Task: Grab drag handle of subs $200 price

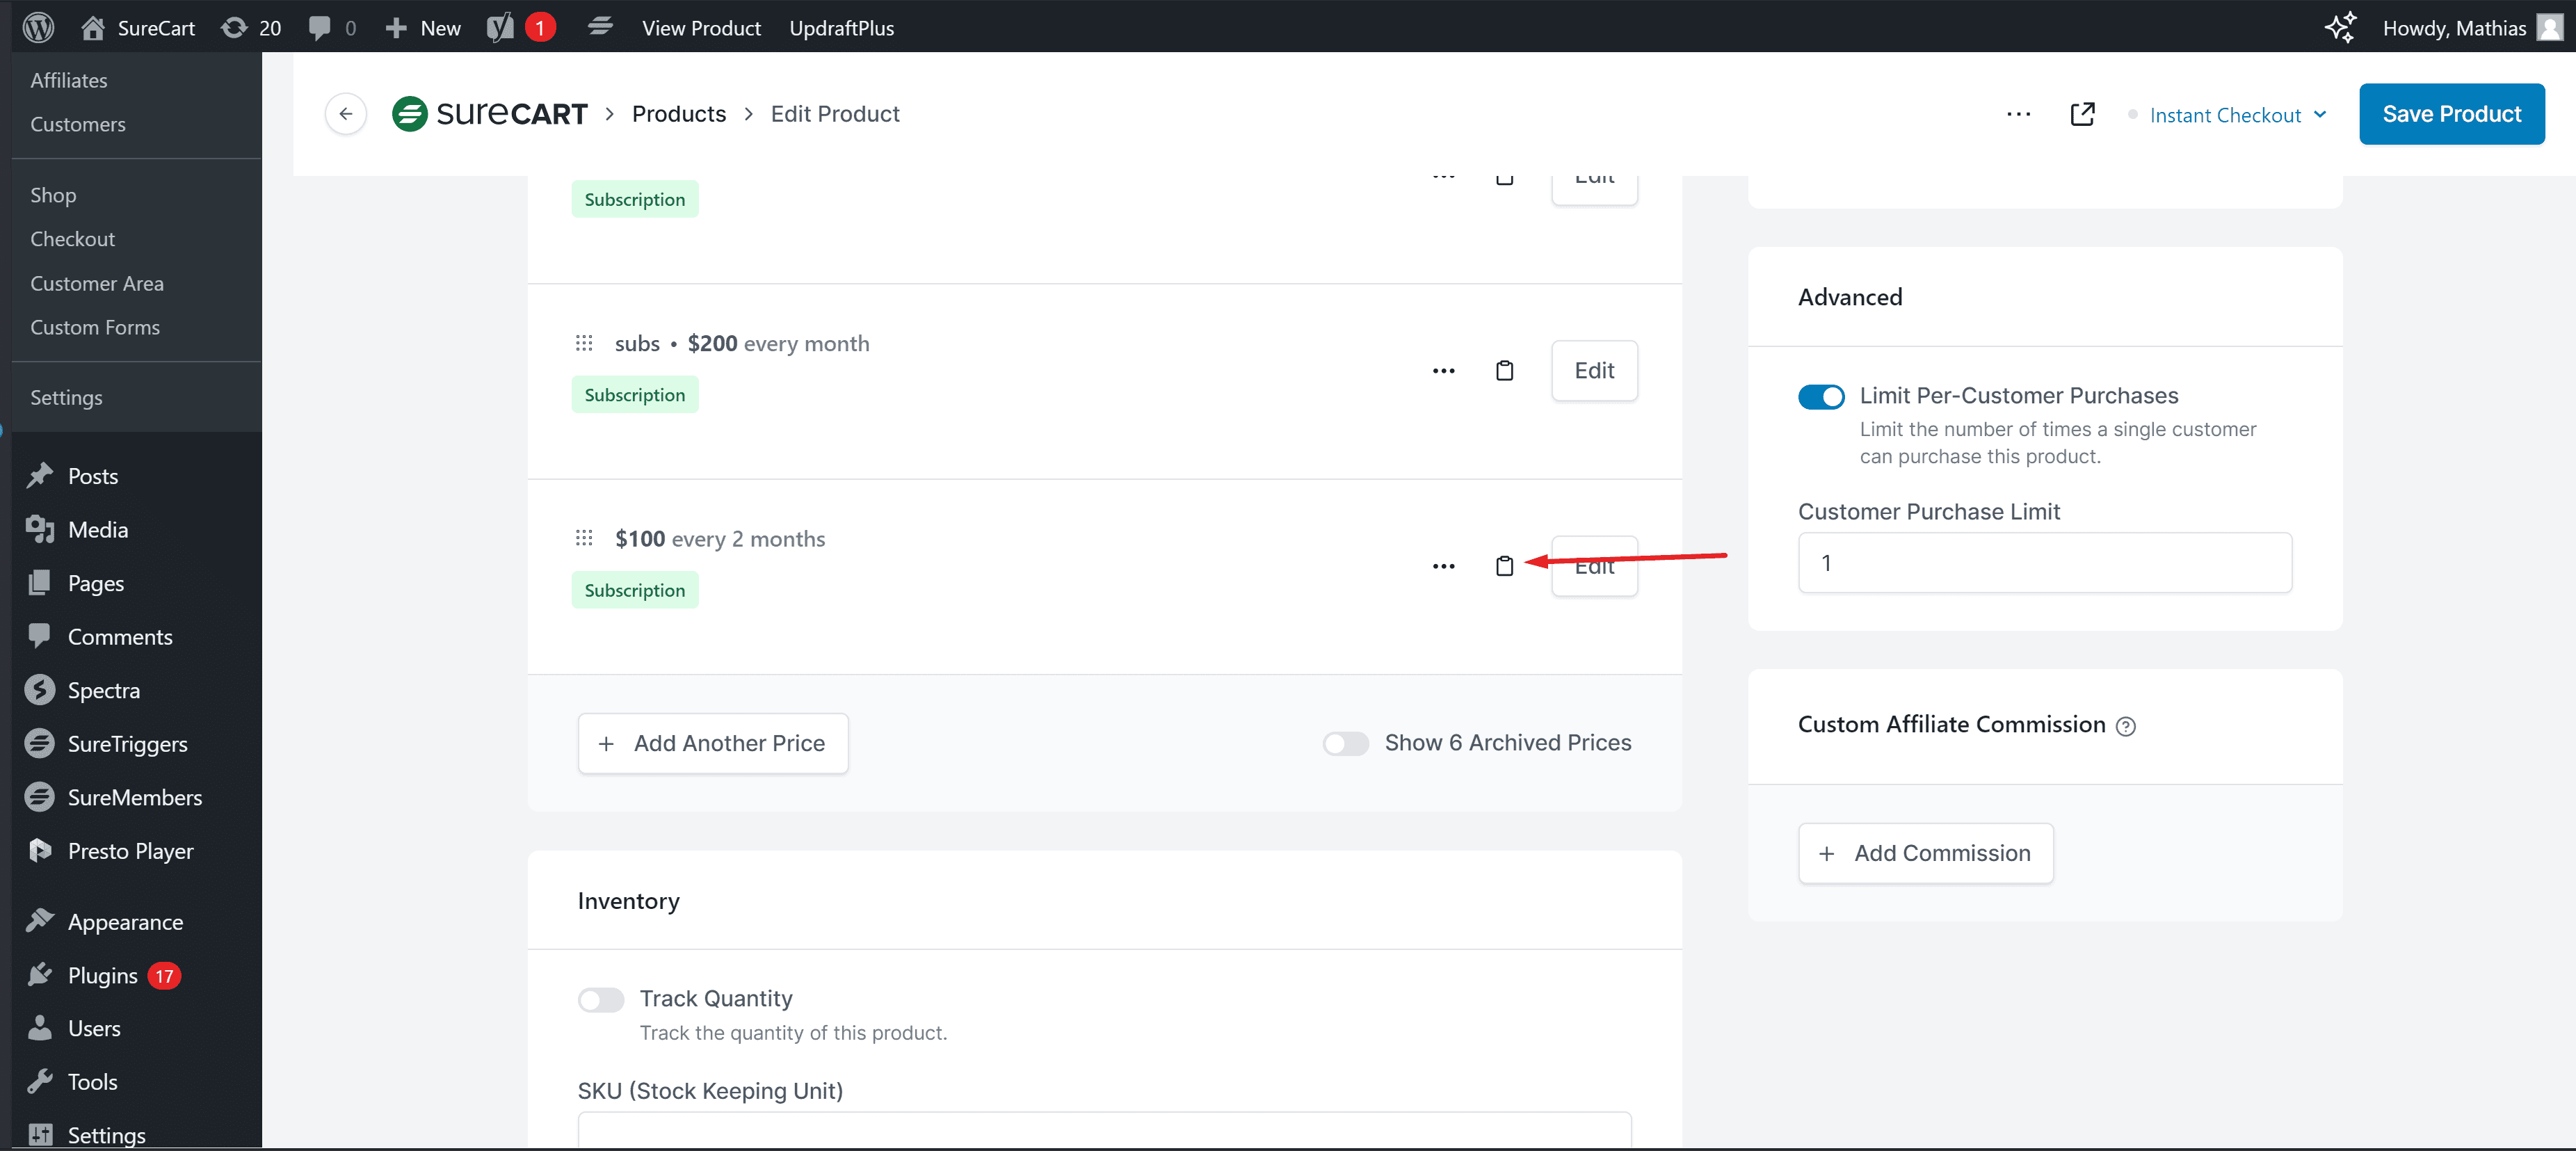Action: pyautogui.click(x=584, y=344)
